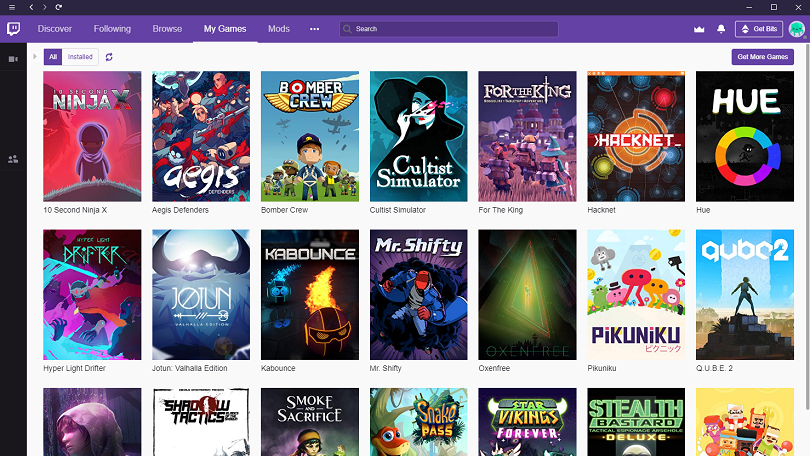Switch to the Discover tab
The image size is (810, 456).
[x=54, y=29]
